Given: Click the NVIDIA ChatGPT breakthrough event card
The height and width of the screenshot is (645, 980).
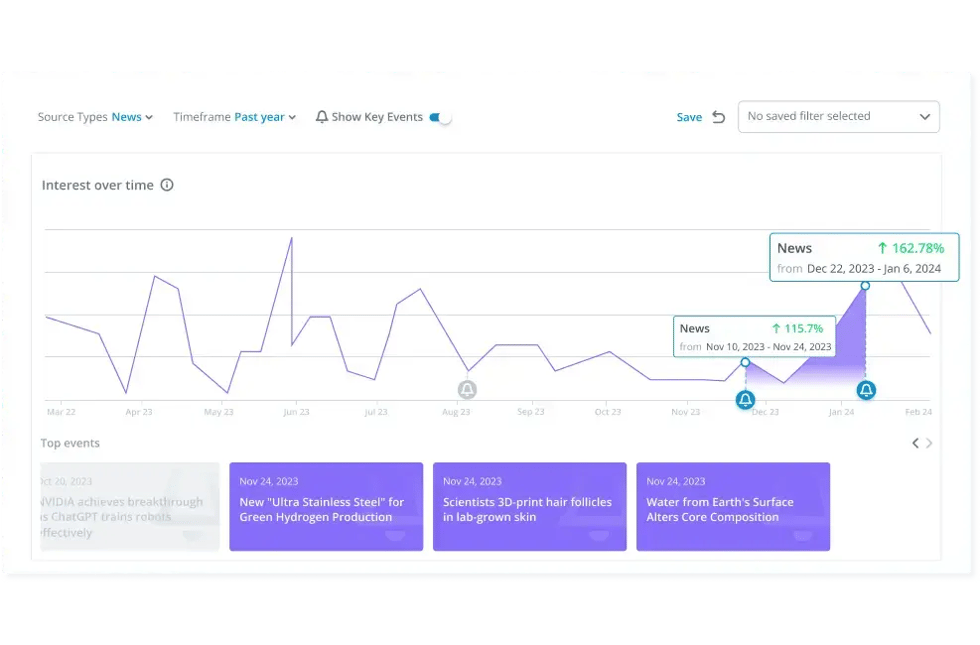Looking at the screenshot, I should (x=130, y=506).
